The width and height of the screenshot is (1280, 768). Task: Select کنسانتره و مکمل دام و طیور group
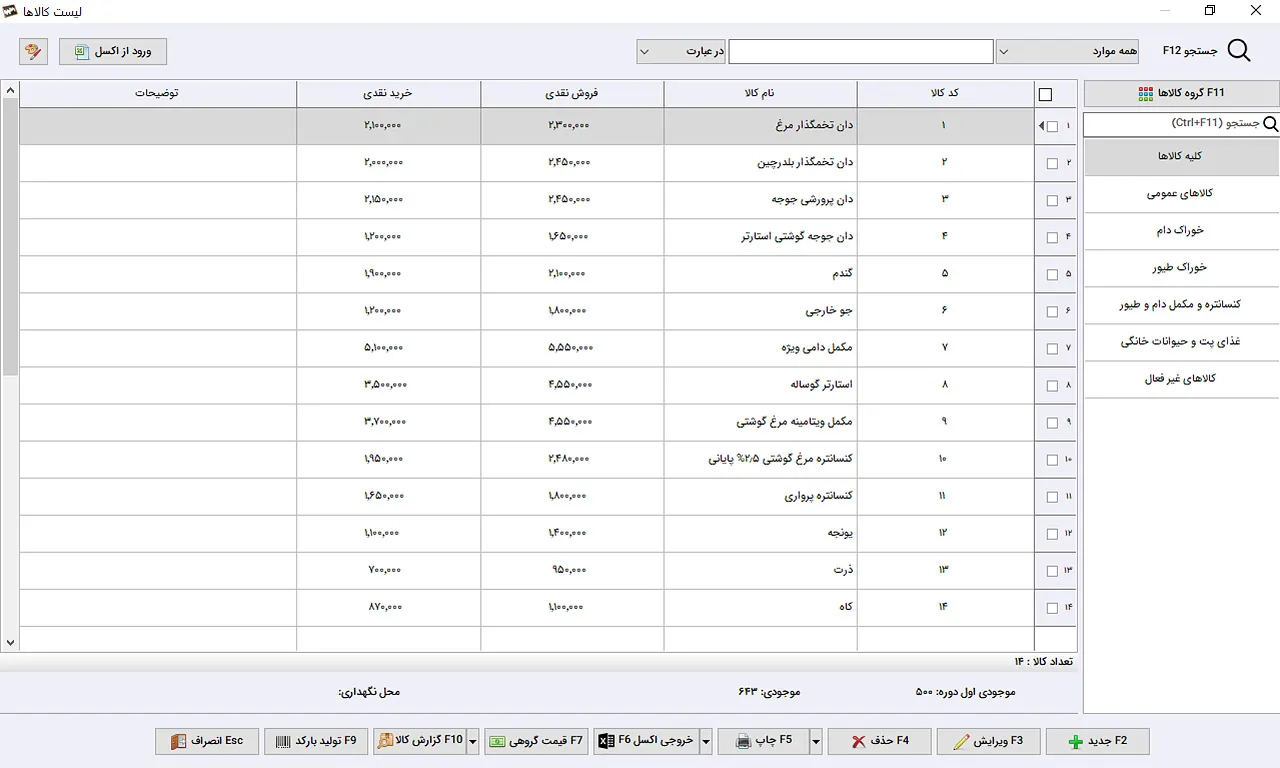(1181, 305)
